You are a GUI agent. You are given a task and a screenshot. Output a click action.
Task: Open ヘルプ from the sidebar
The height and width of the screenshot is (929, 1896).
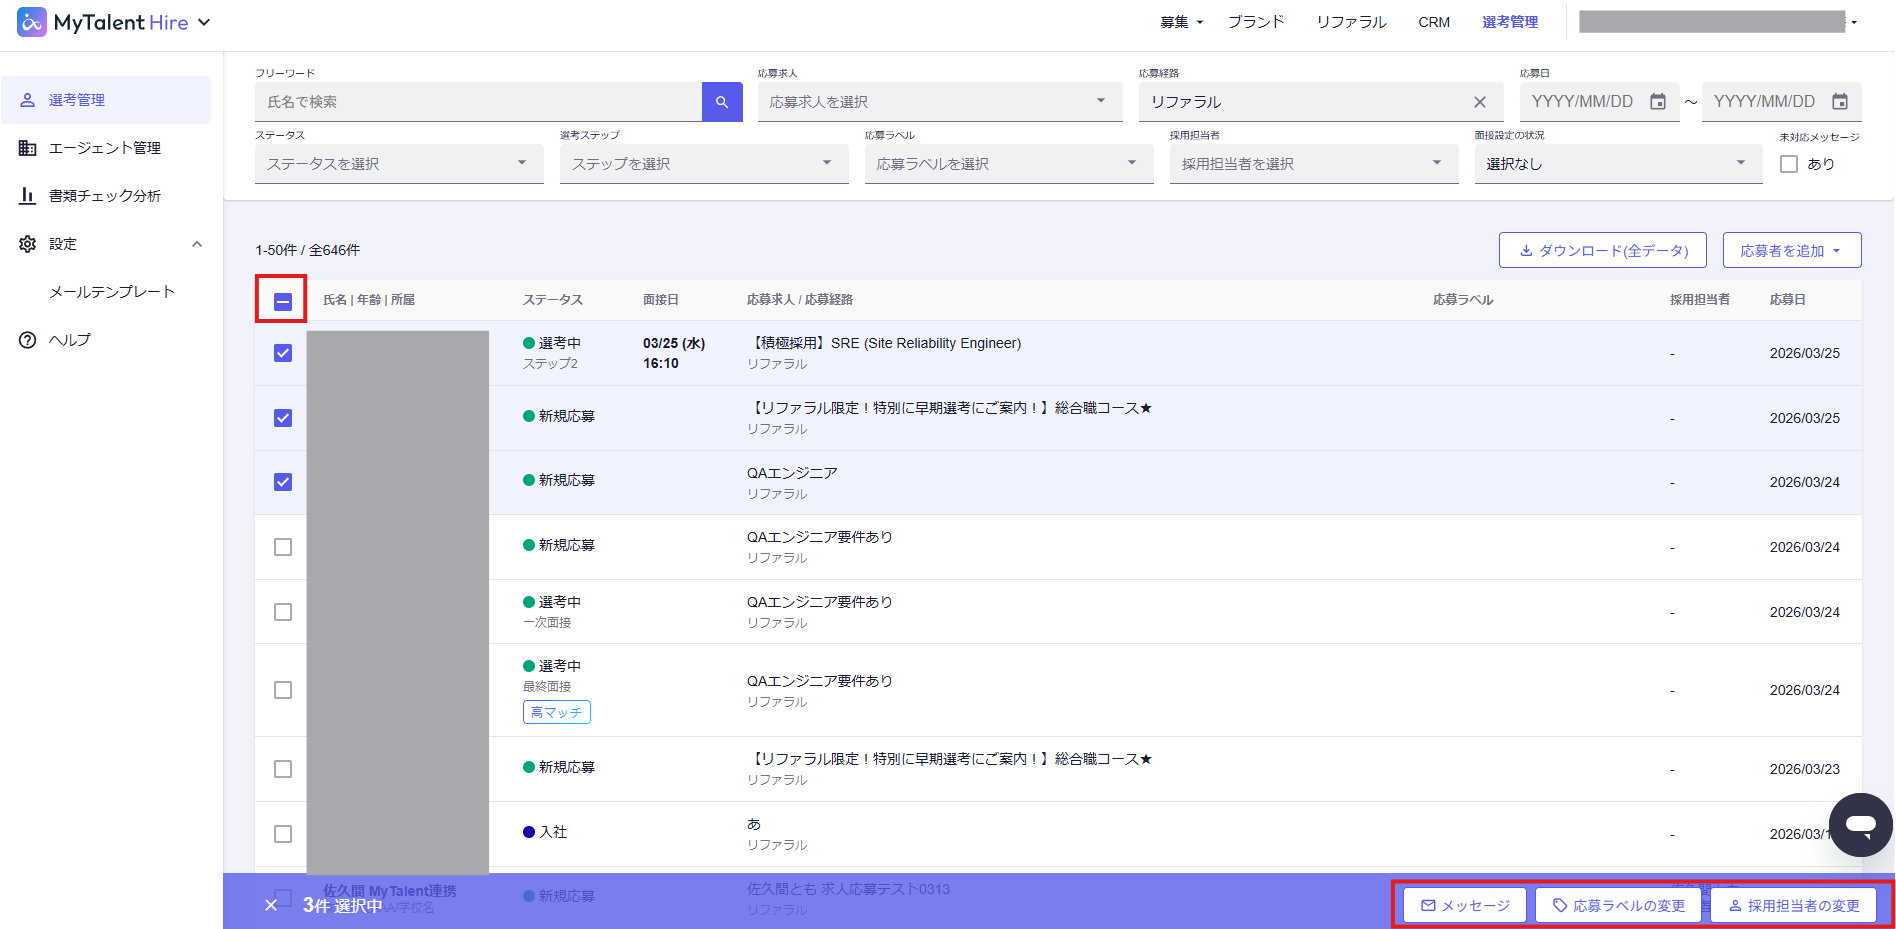point(70,340)
